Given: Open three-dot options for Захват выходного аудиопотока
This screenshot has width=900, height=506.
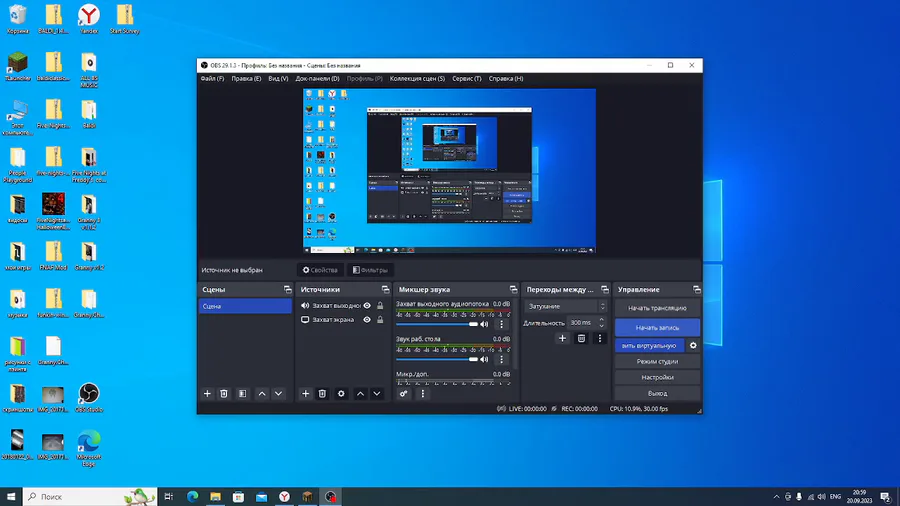Looking at the screenshot, I should (x=501, y=324).
